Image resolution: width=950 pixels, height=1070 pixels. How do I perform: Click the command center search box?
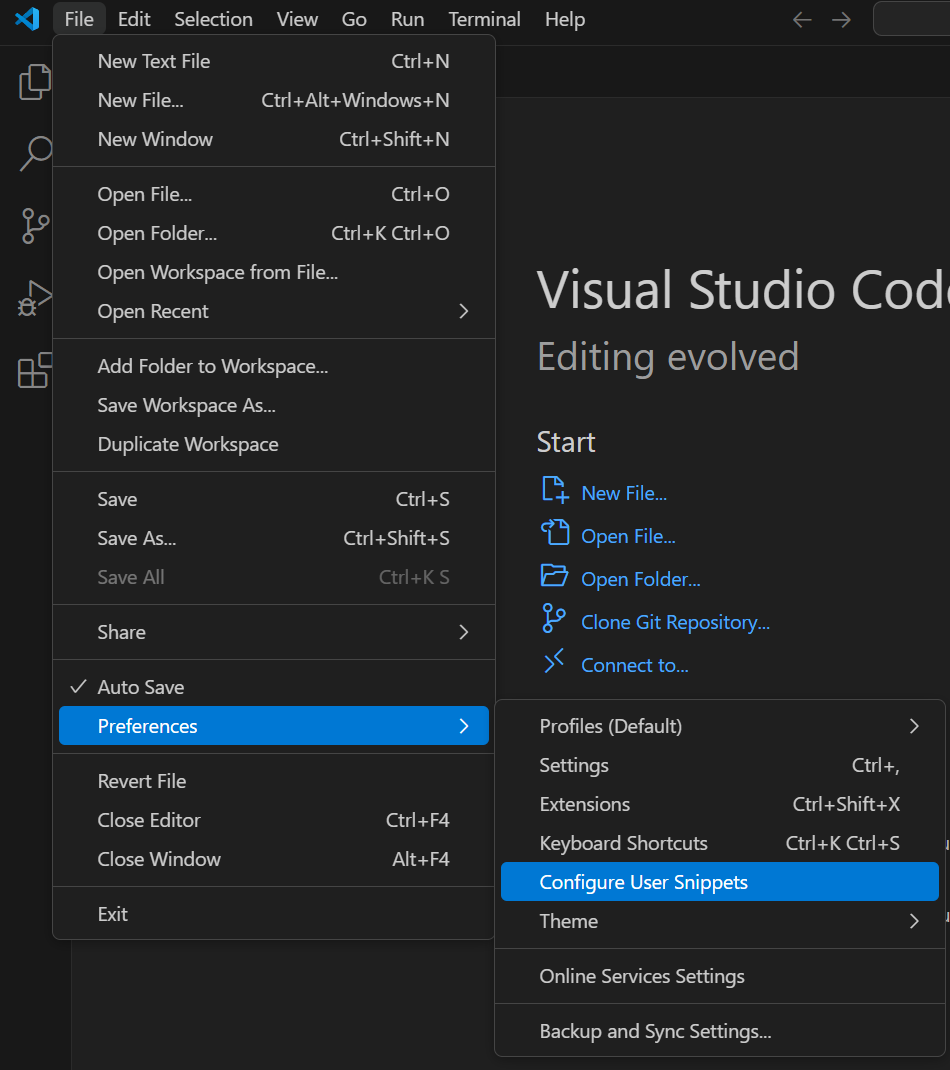tap(912, 19)
